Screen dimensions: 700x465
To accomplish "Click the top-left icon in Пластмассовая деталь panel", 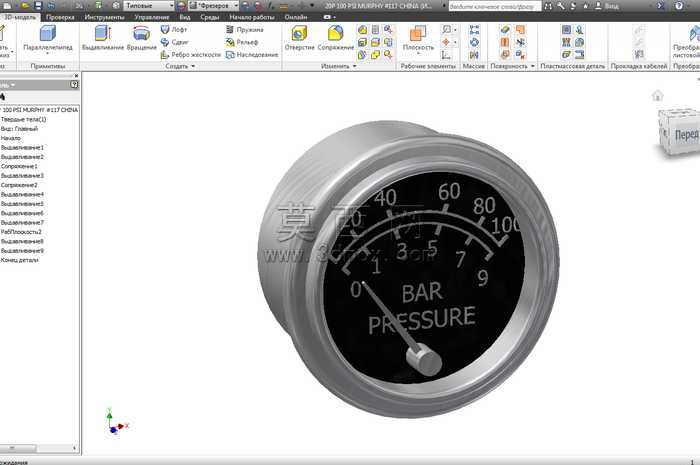I will tap(566, 30).
